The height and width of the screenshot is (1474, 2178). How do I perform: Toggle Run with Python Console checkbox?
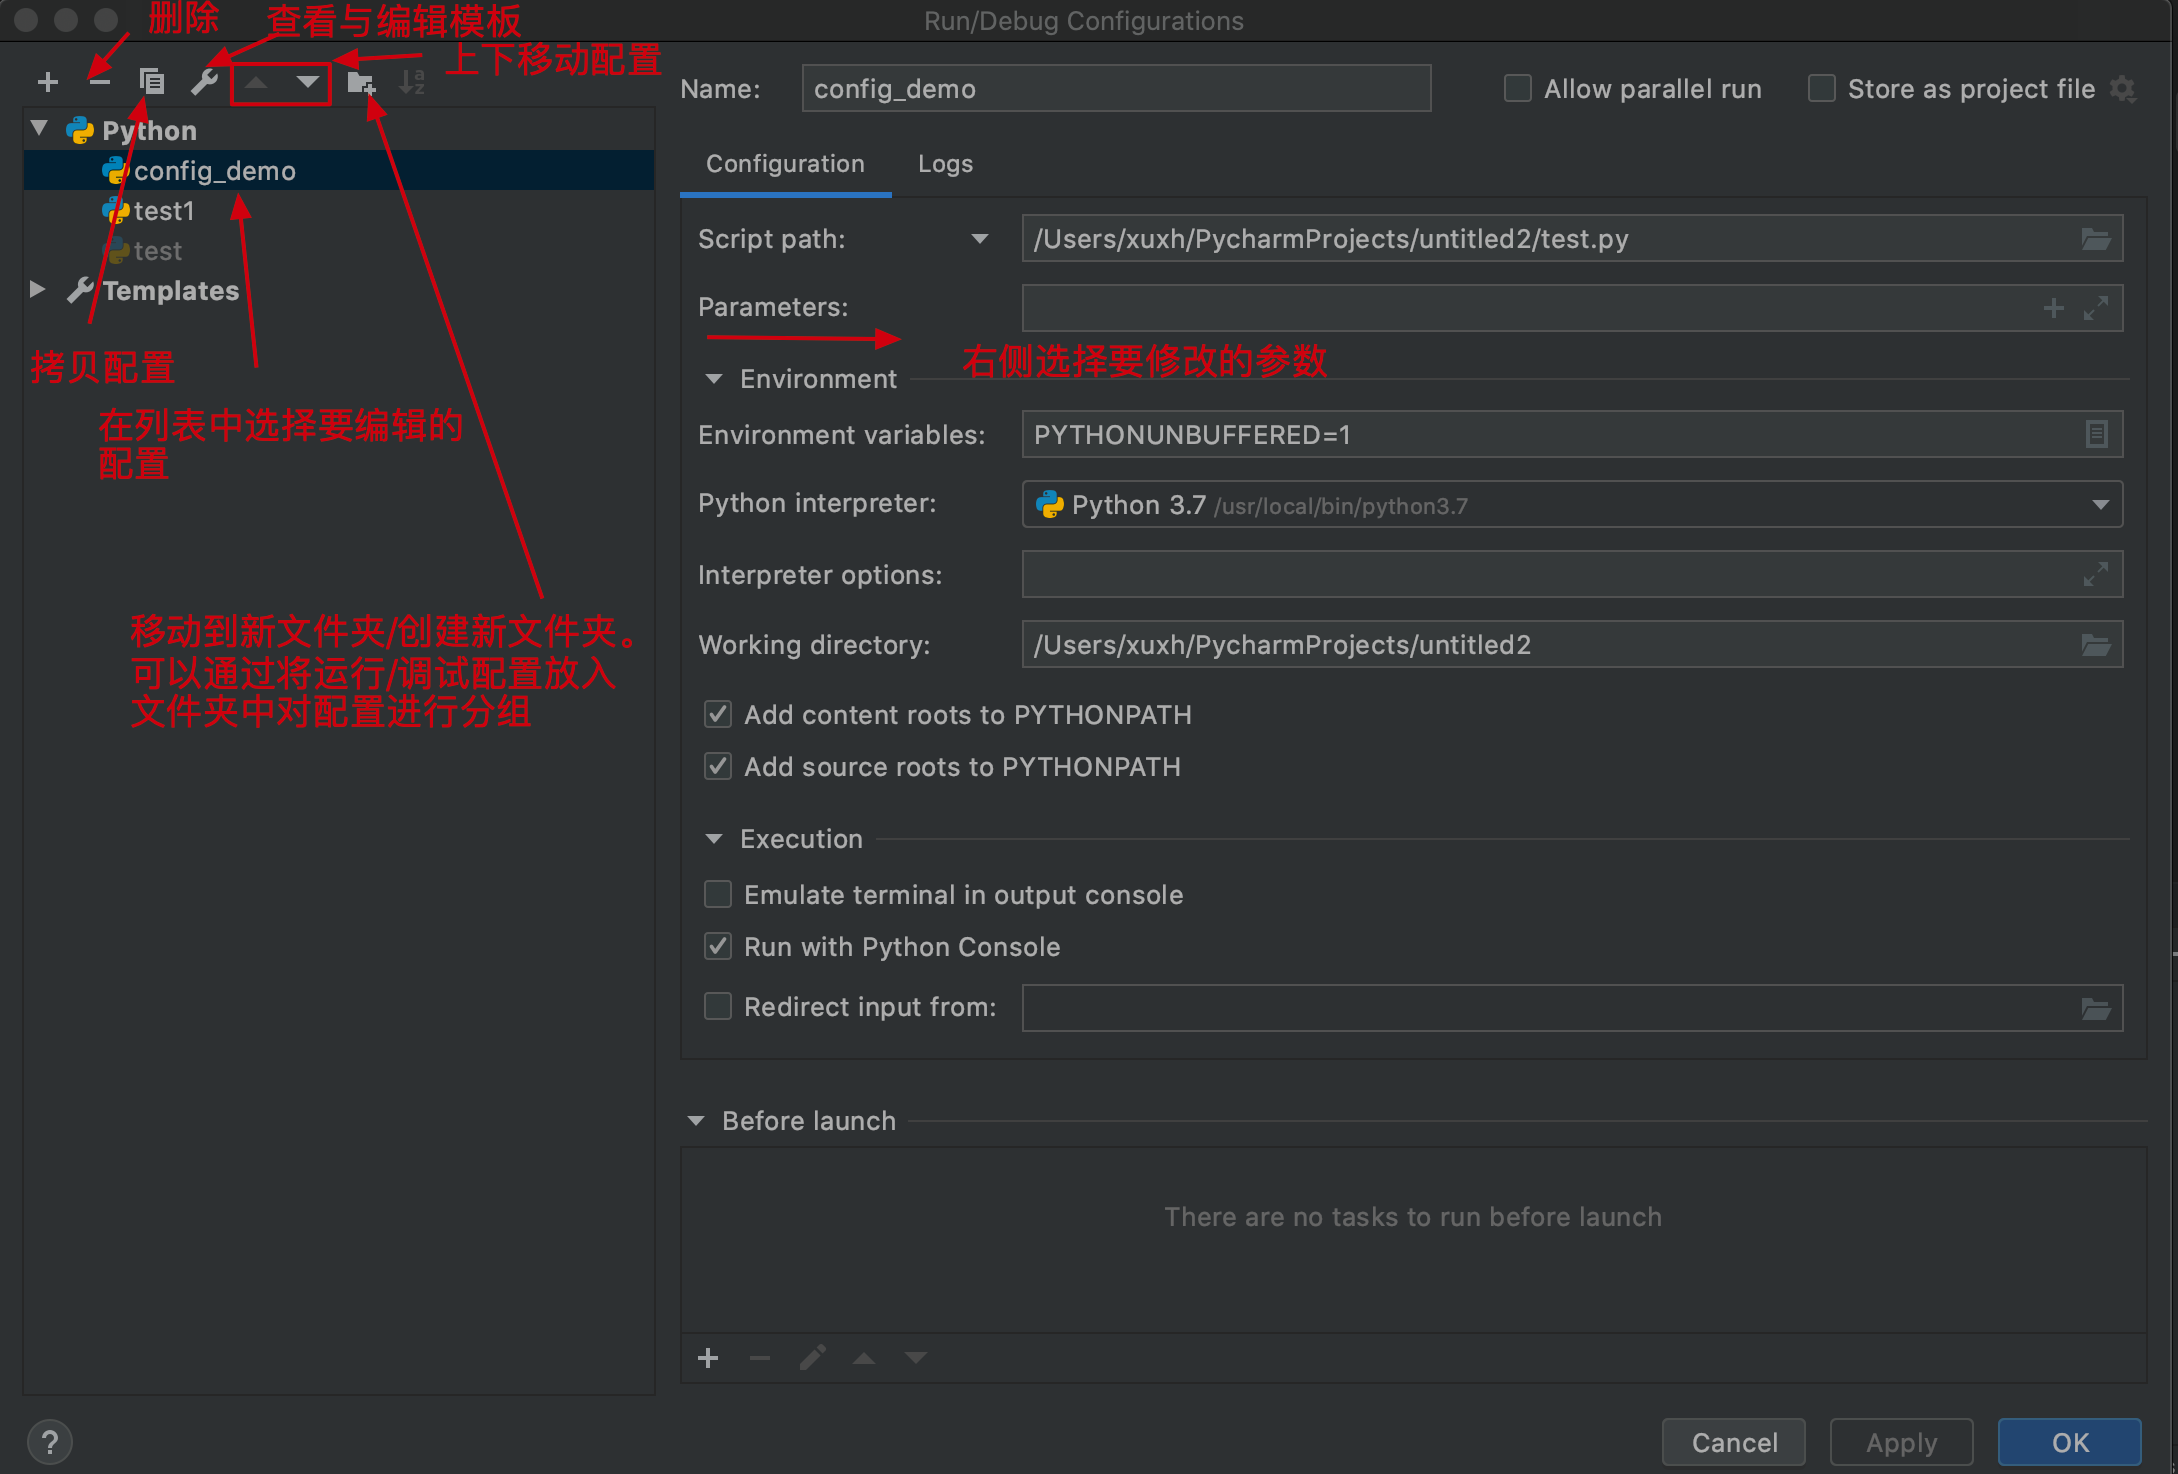718,946
